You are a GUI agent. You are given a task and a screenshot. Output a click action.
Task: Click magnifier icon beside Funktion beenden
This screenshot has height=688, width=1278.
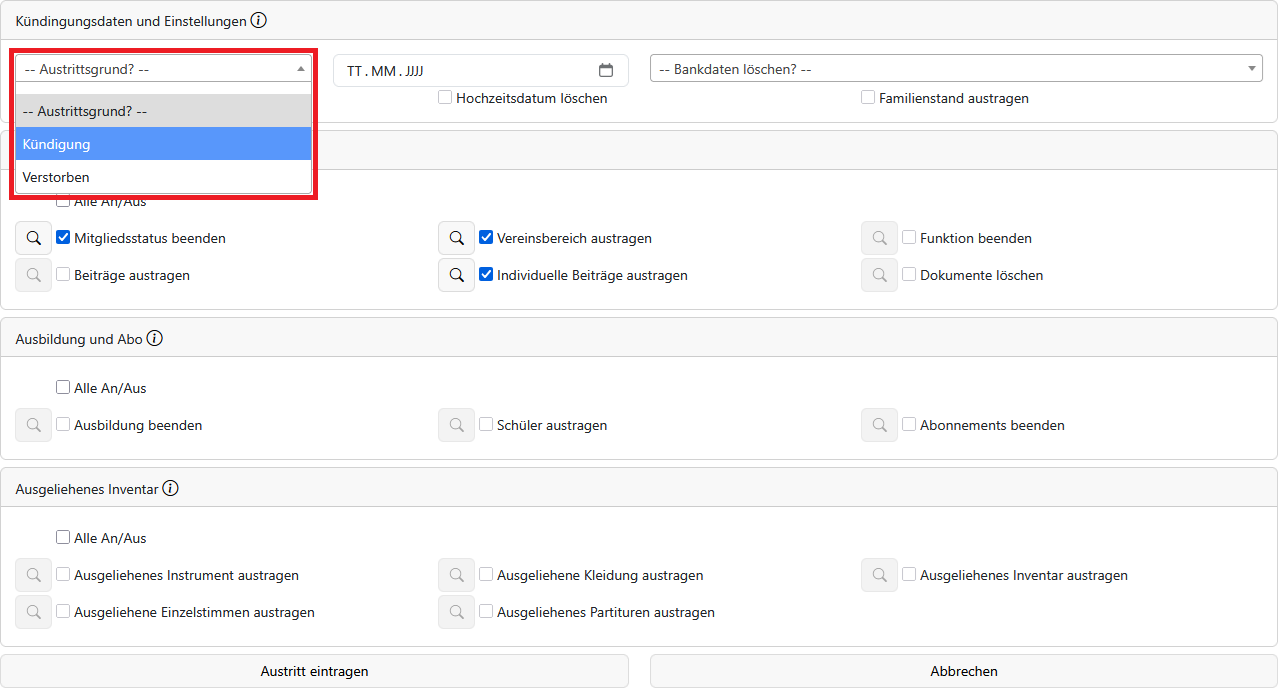click(x=879, y=238)
